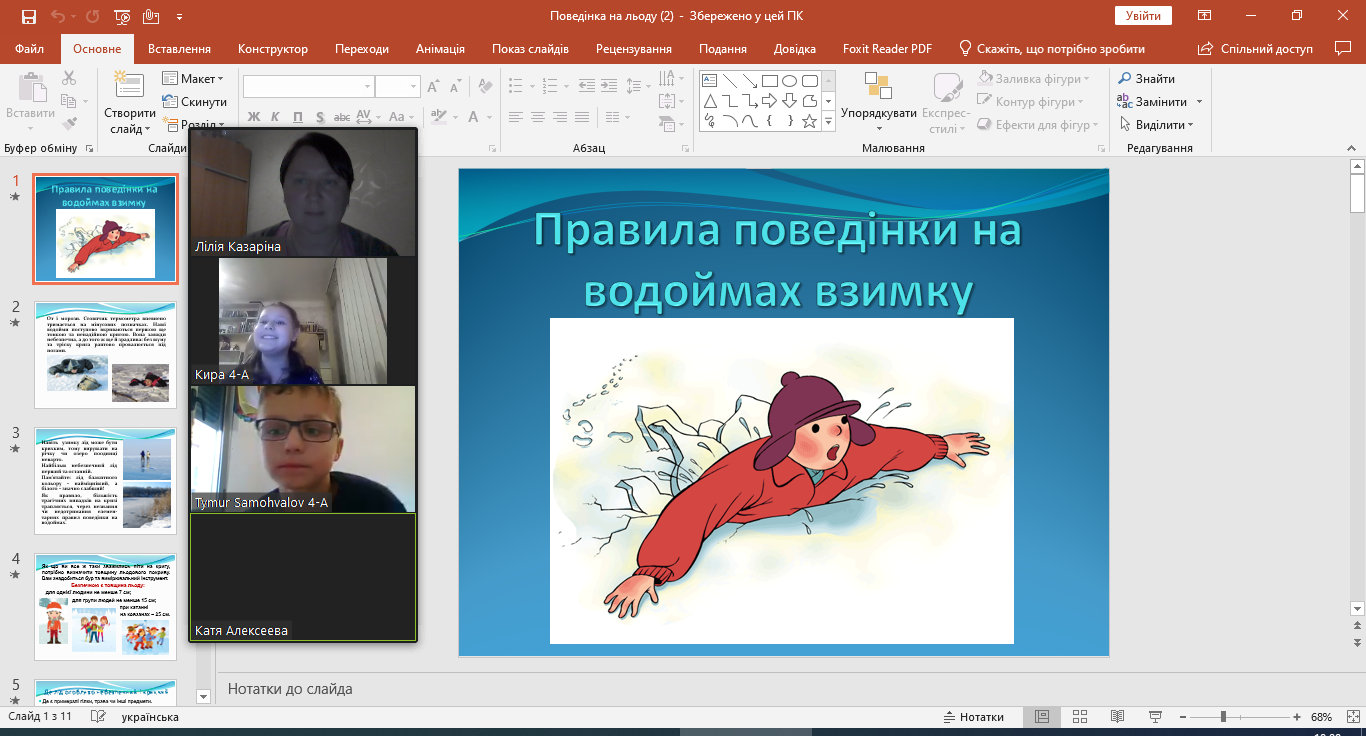
Task: Click the zoom slider handle
Action: 1222,717
